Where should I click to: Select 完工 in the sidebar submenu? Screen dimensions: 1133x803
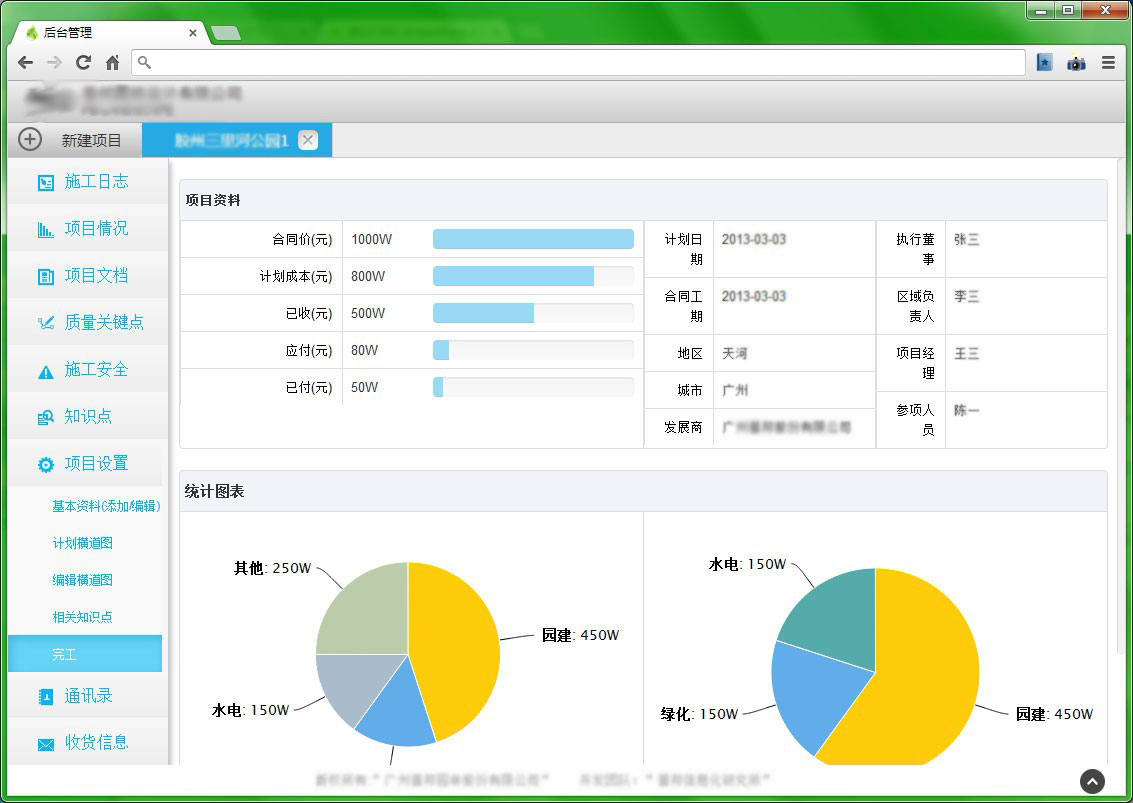coord(65,654)
